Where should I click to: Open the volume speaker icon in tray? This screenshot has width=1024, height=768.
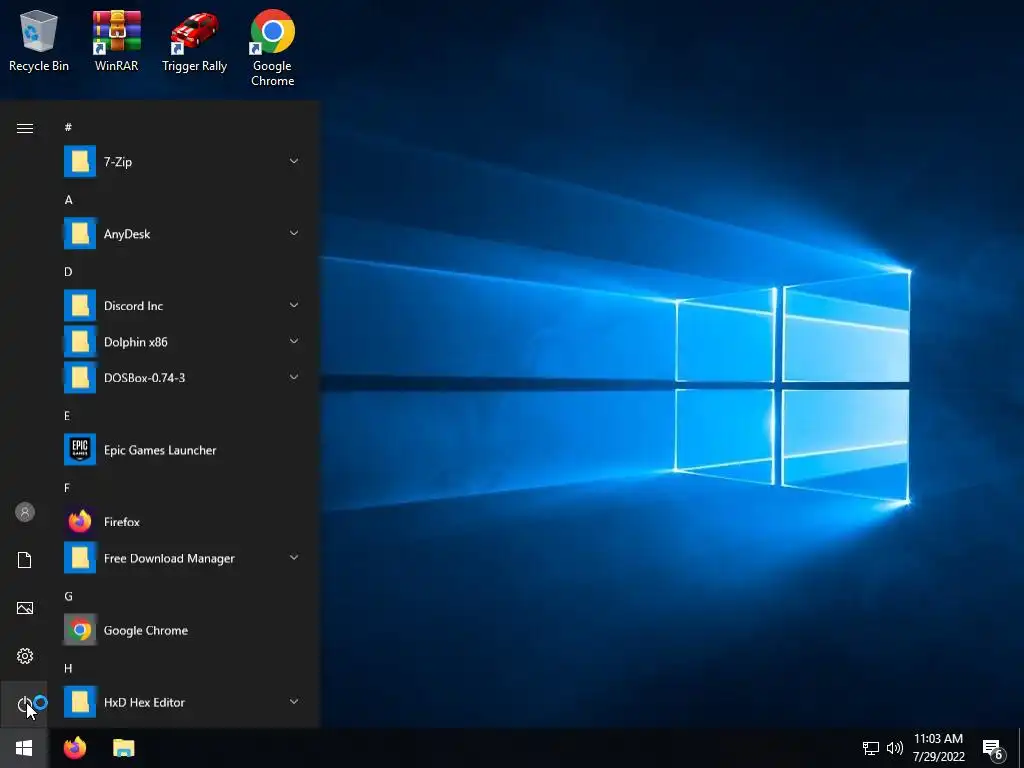pyautogui.click(x=895, y=748)
